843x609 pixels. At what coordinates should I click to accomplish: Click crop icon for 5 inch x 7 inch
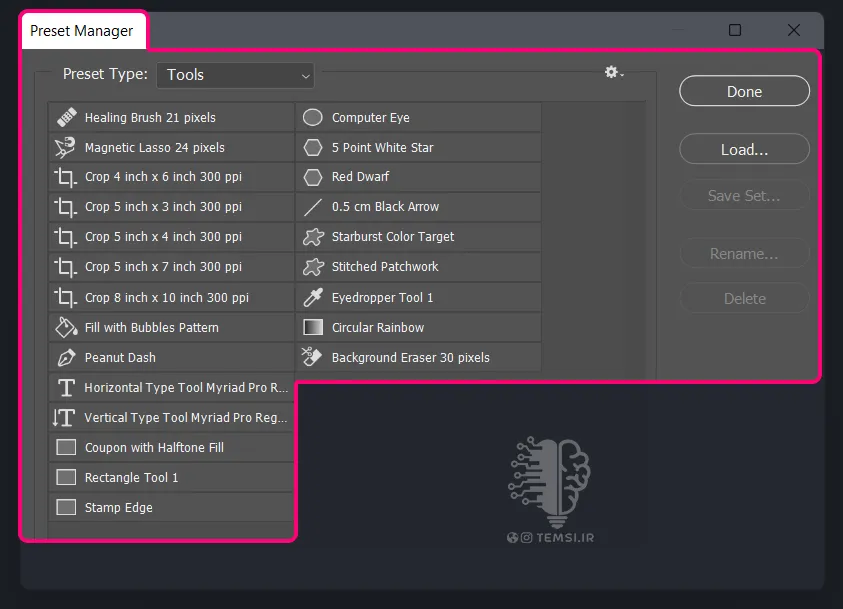coord(66,267)
